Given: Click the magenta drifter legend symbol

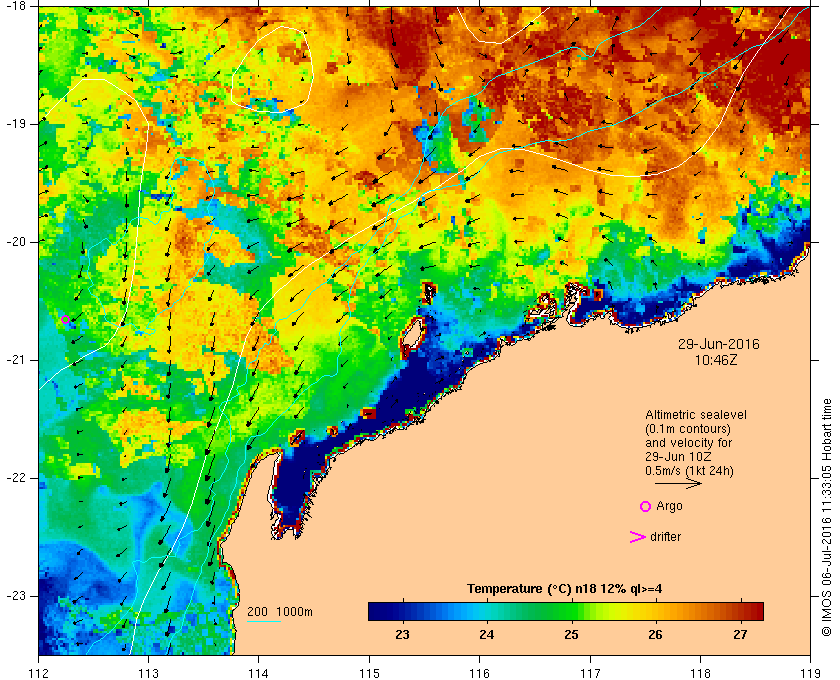Looking at the screenshot, I should [637, 537].
